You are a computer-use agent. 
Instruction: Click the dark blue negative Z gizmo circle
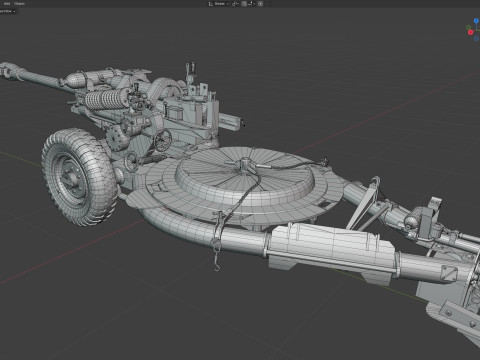[x=476, y=39]
